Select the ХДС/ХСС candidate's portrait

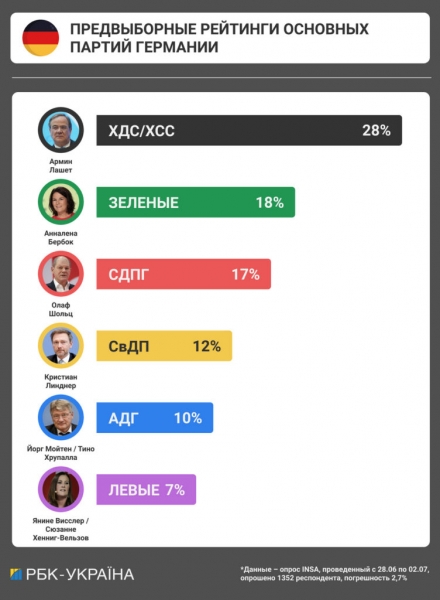click(61, 130)
